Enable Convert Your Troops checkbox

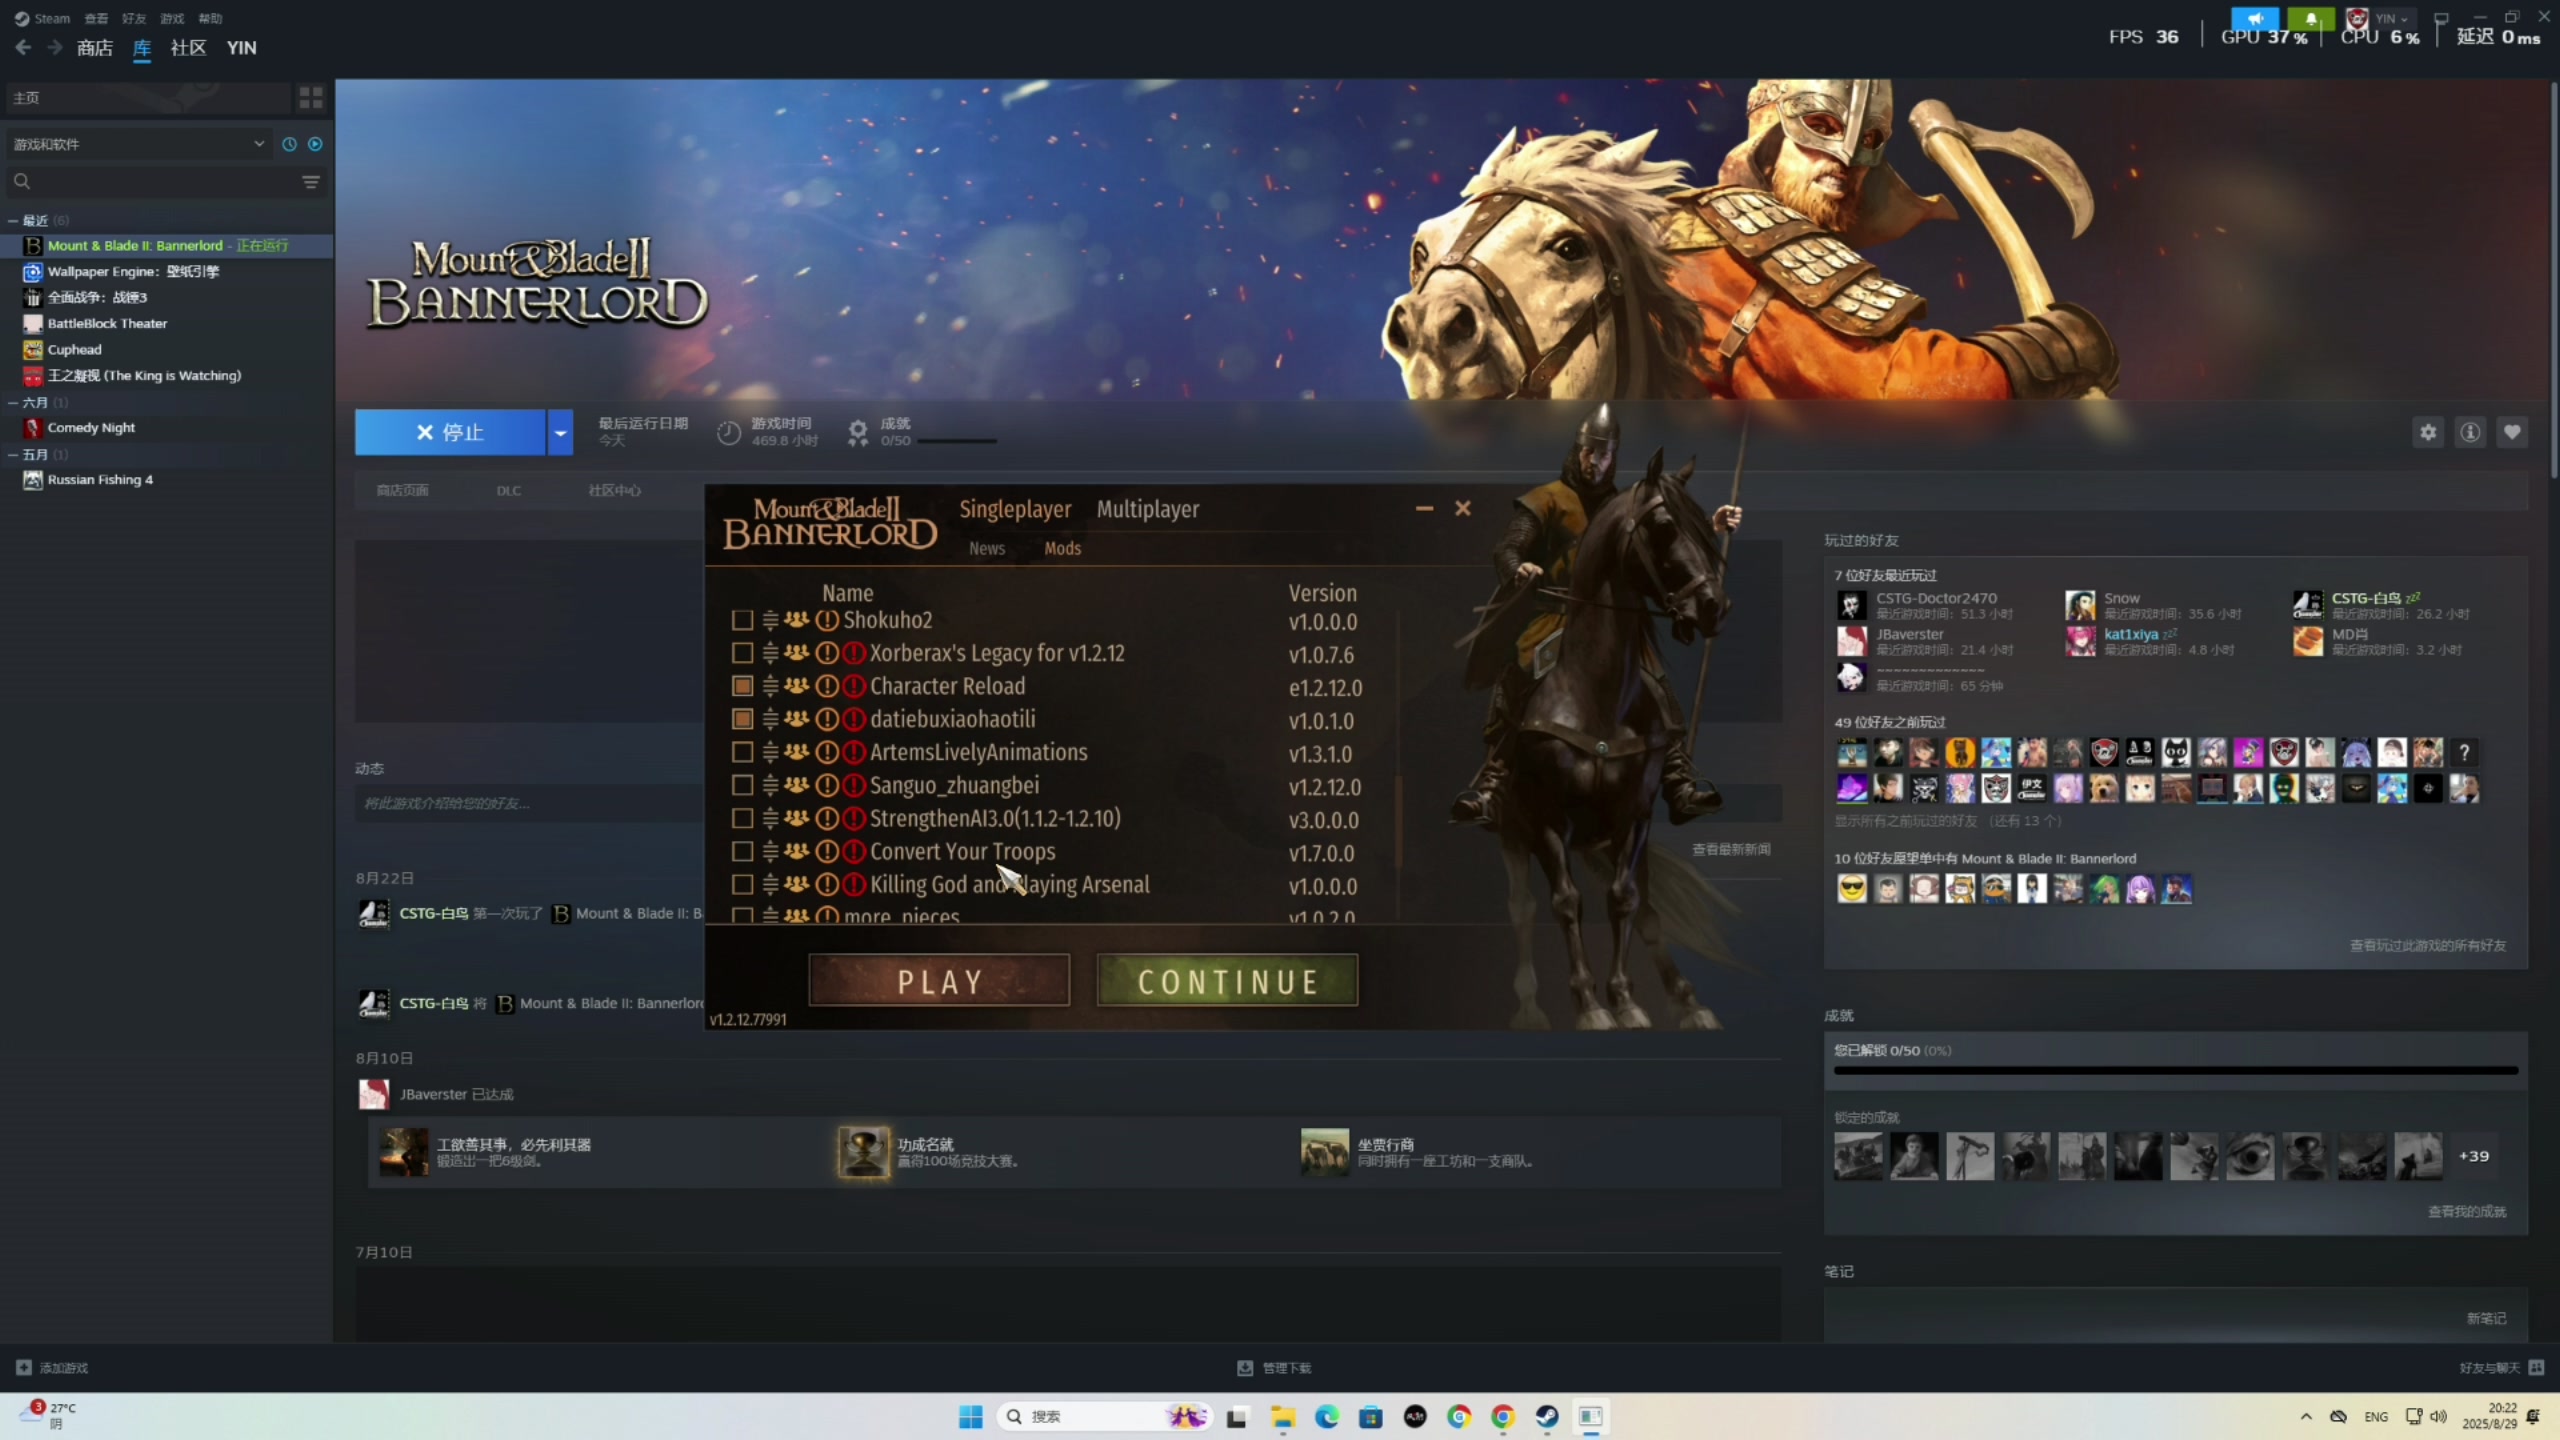point(742,851)
